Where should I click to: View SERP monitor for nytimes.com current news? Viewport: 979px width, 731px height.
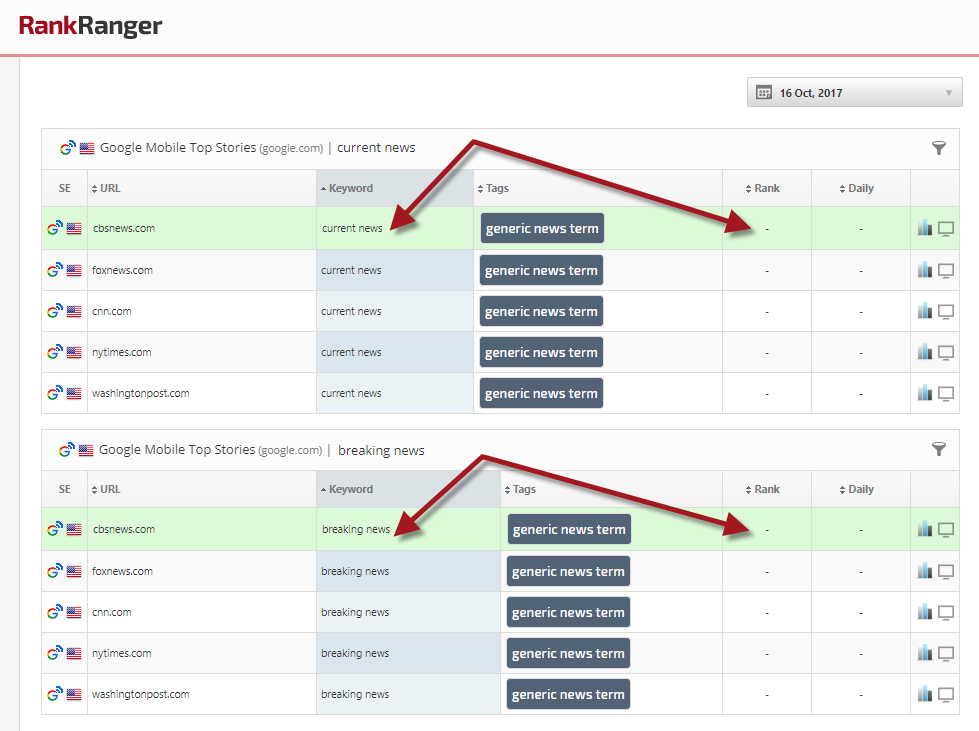(x=946, y=353)
